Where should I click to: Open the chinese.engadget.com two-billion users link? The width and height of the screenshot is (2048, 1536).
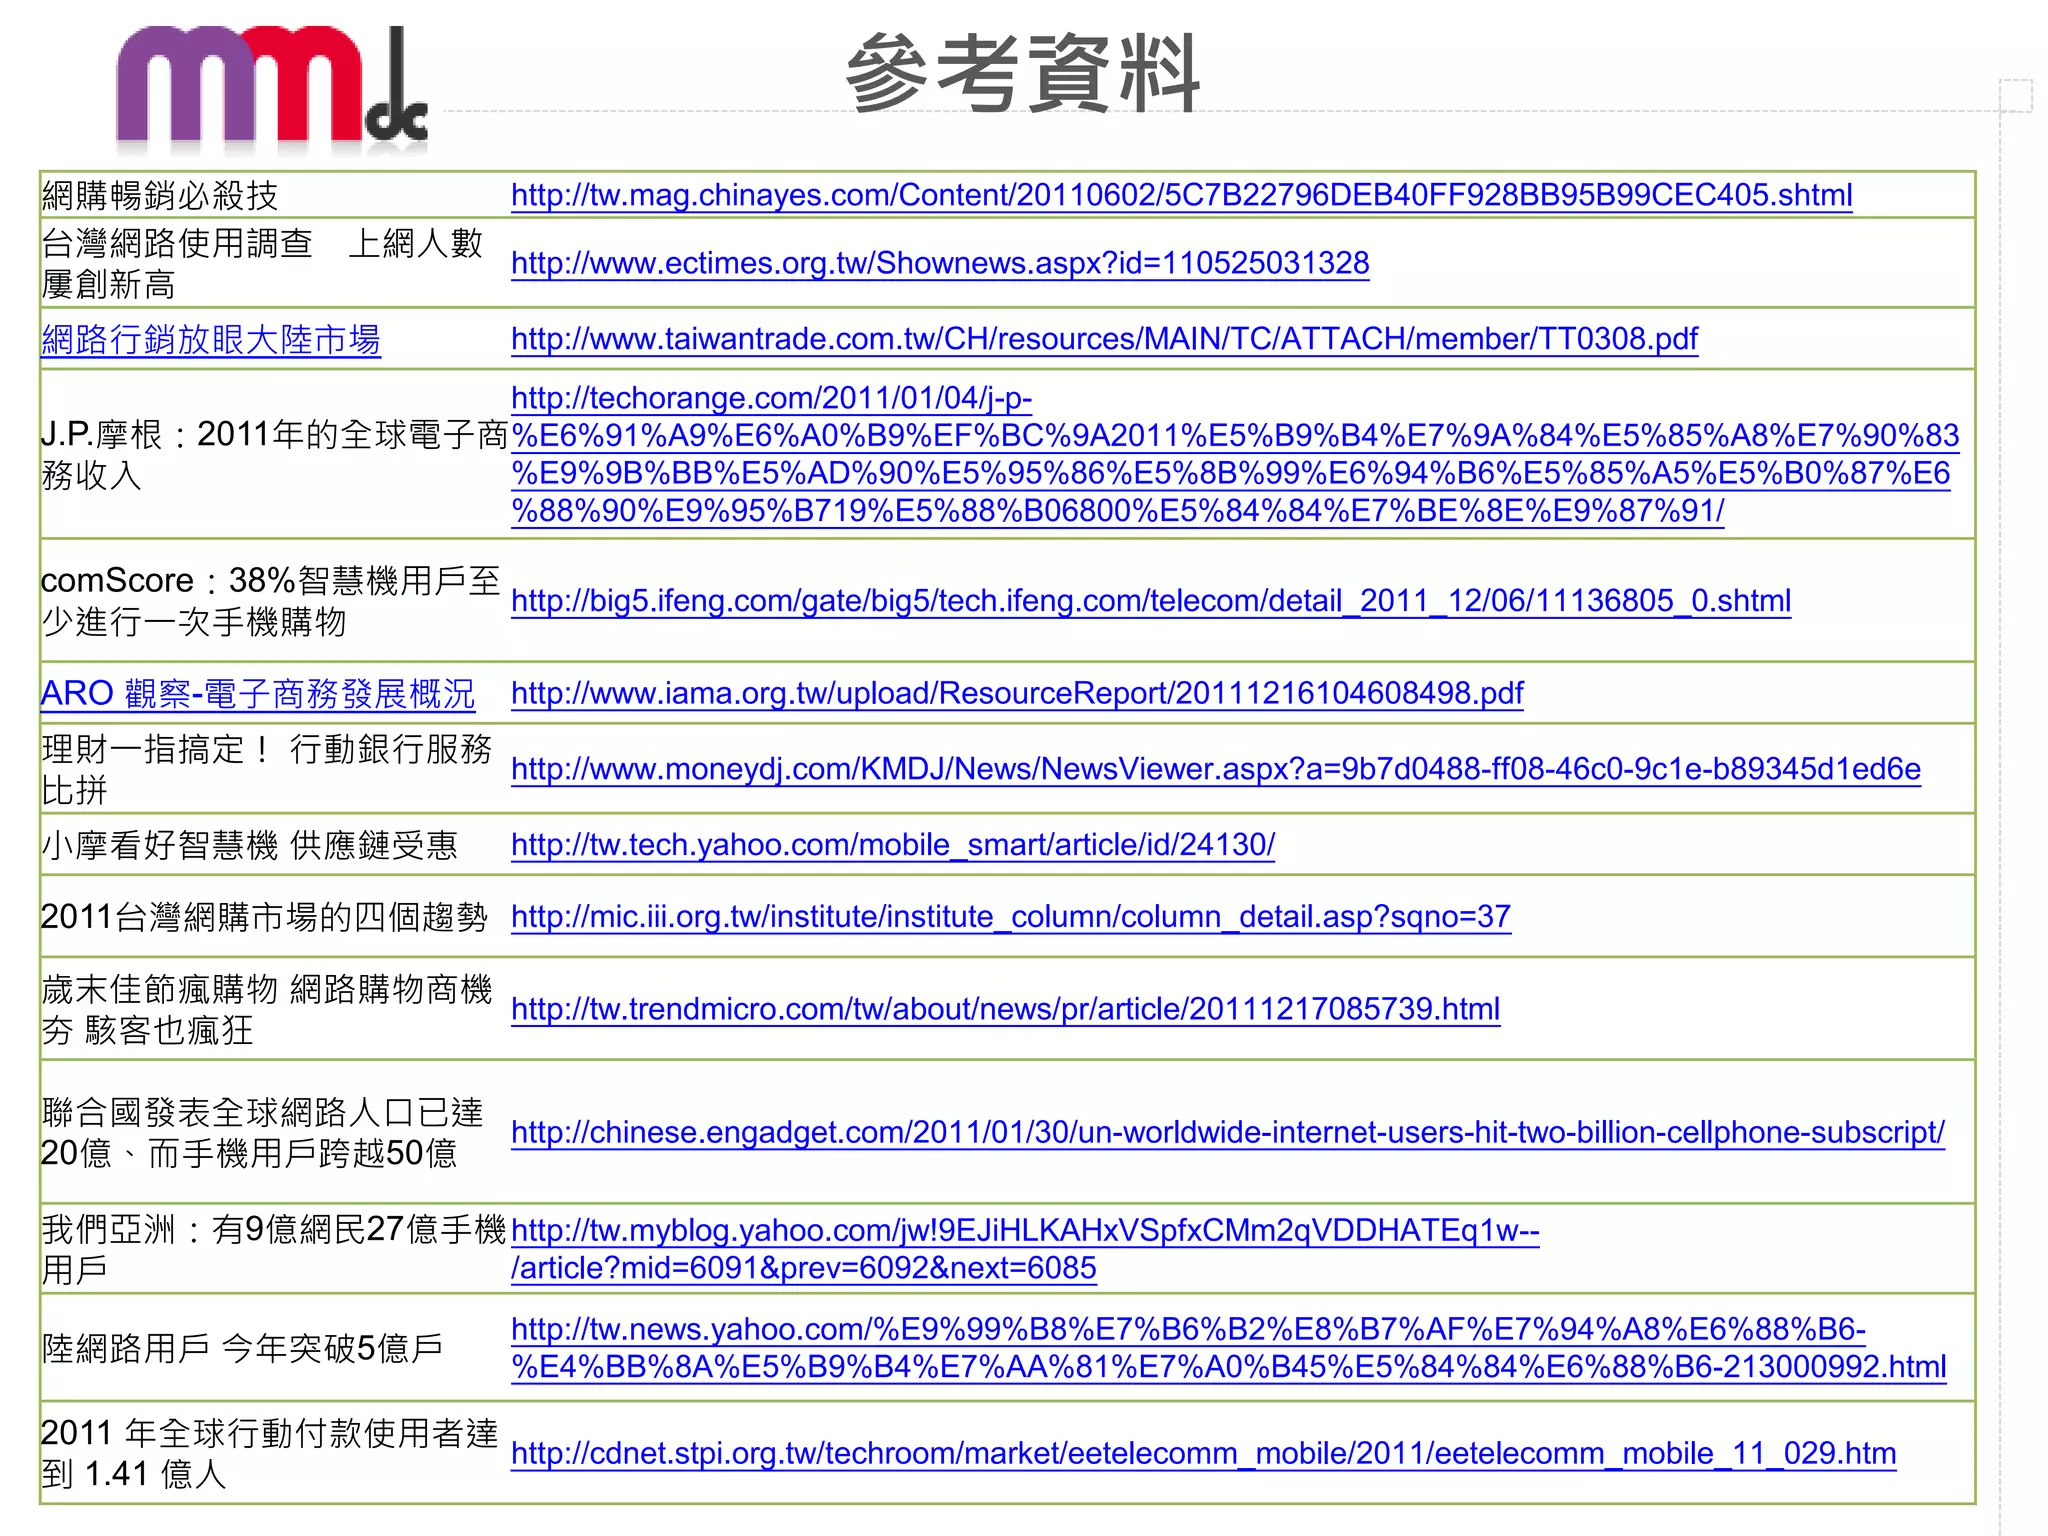1228,1133
